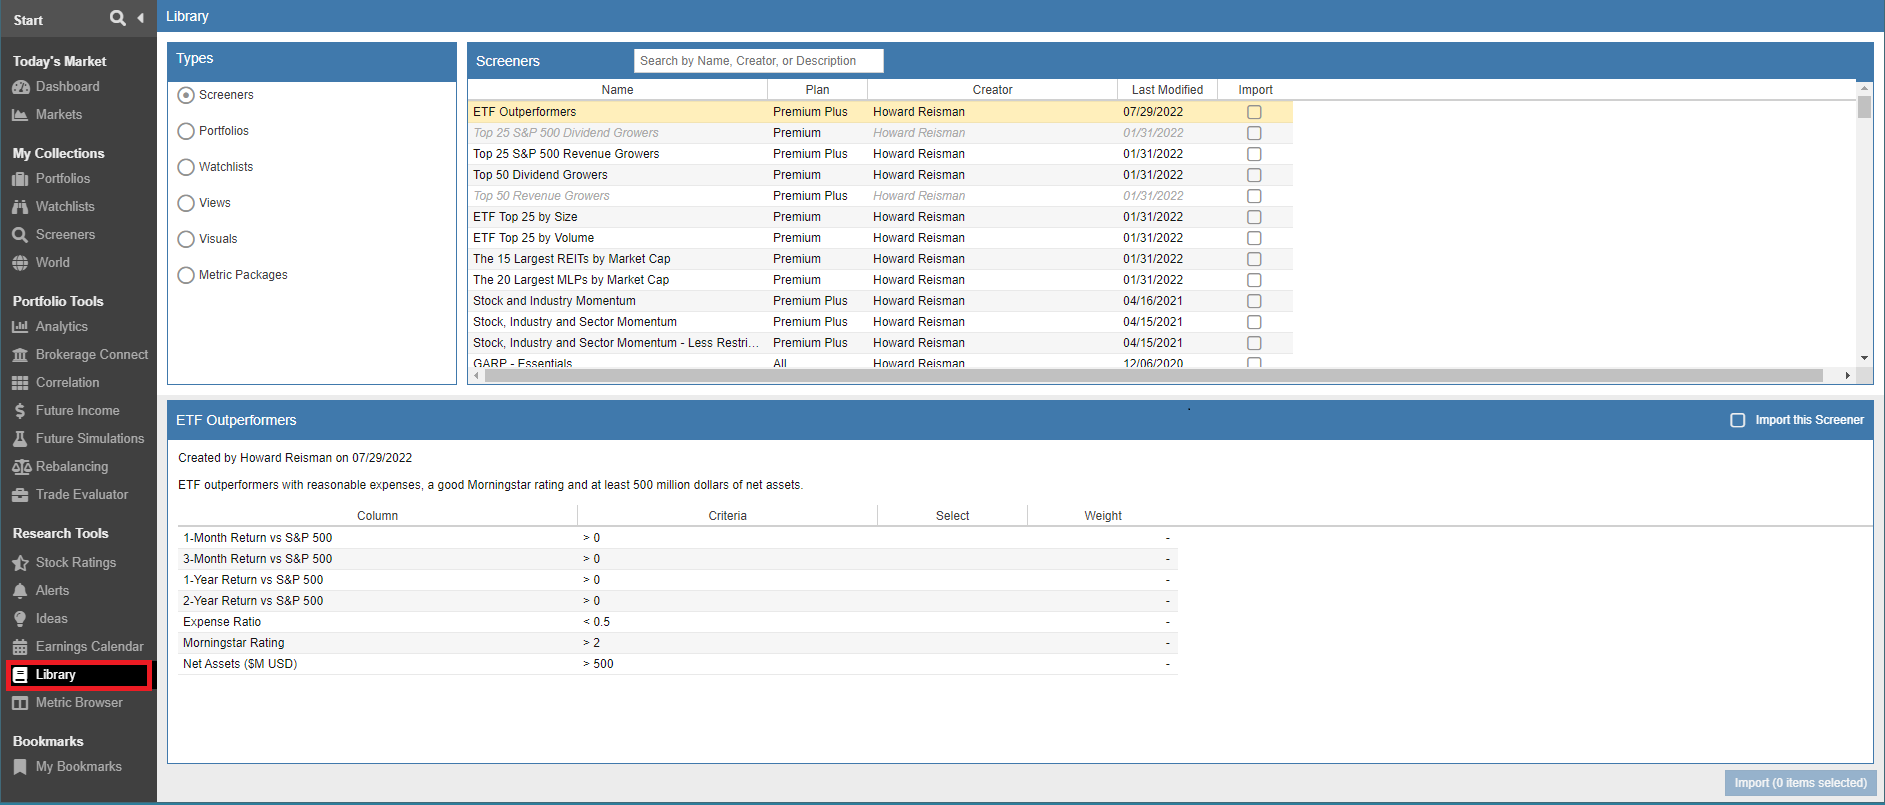Click the Plan column header

click(817, 90)
